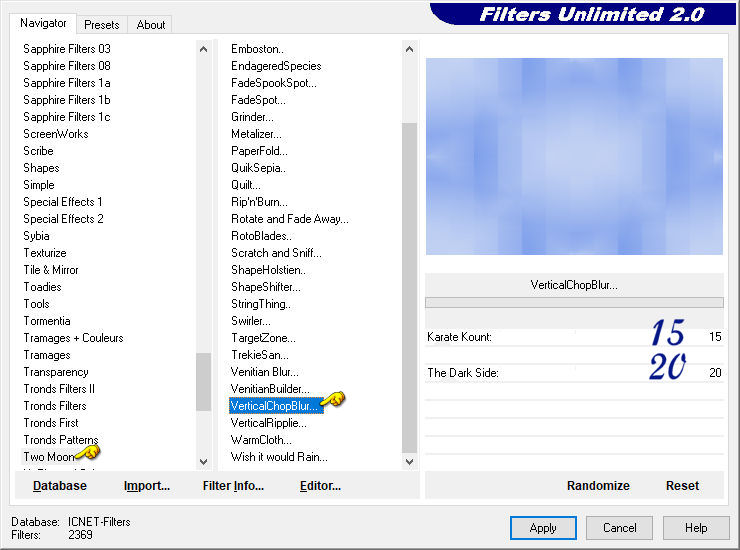Screen dimensions: 740x550
Task: Select Rotate and Fade Away... filter
Action: point(290,219)
